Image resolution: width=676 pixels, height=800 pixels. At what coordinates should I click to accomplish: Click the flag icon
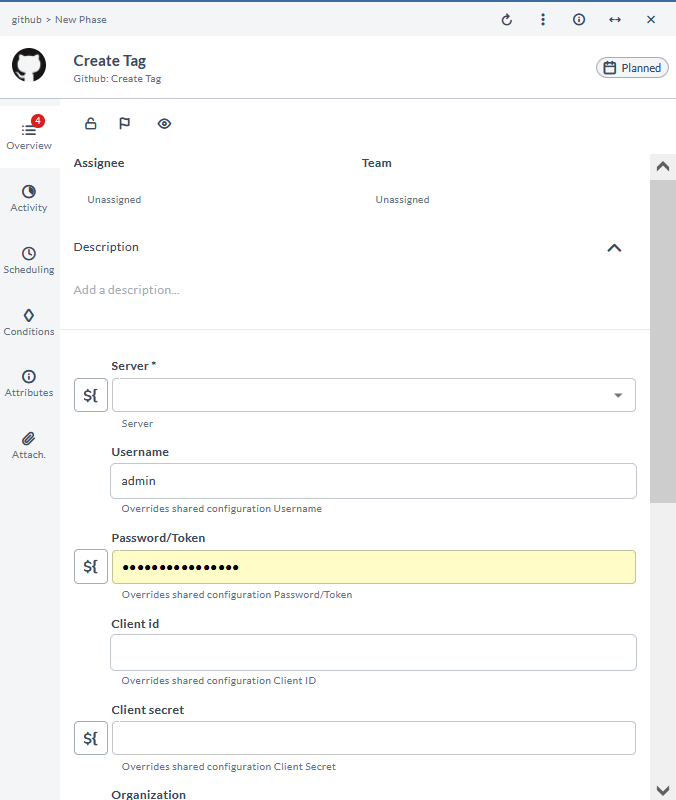125,124
